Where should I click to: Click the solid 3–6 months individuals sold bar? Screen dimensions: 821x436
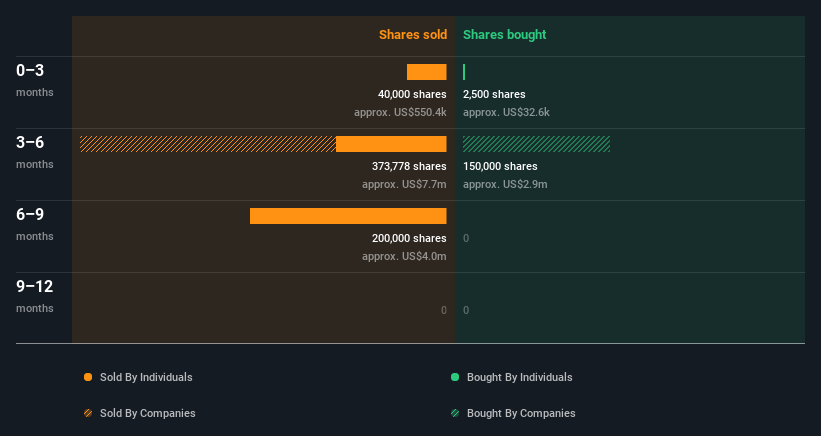[391, 144]
